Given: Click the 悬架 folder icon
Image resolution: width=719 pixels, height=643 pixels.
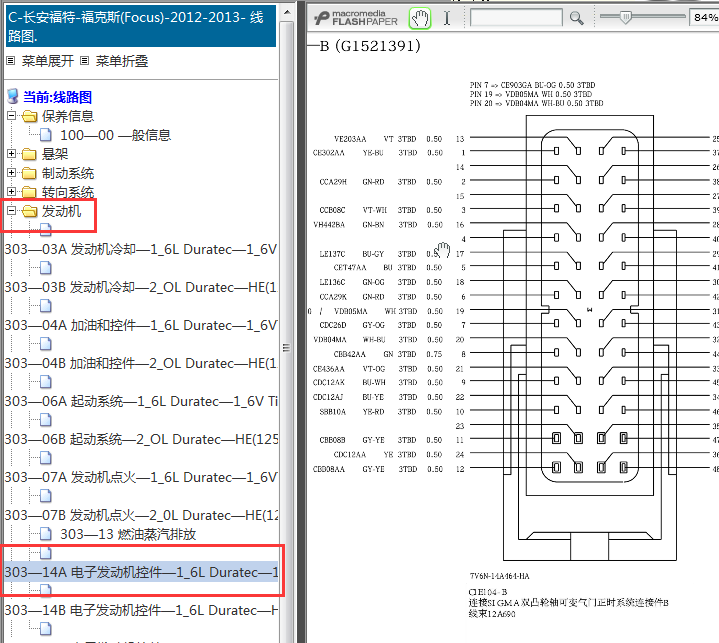Looking at the screenshot, I should click(x=29, y=154).
